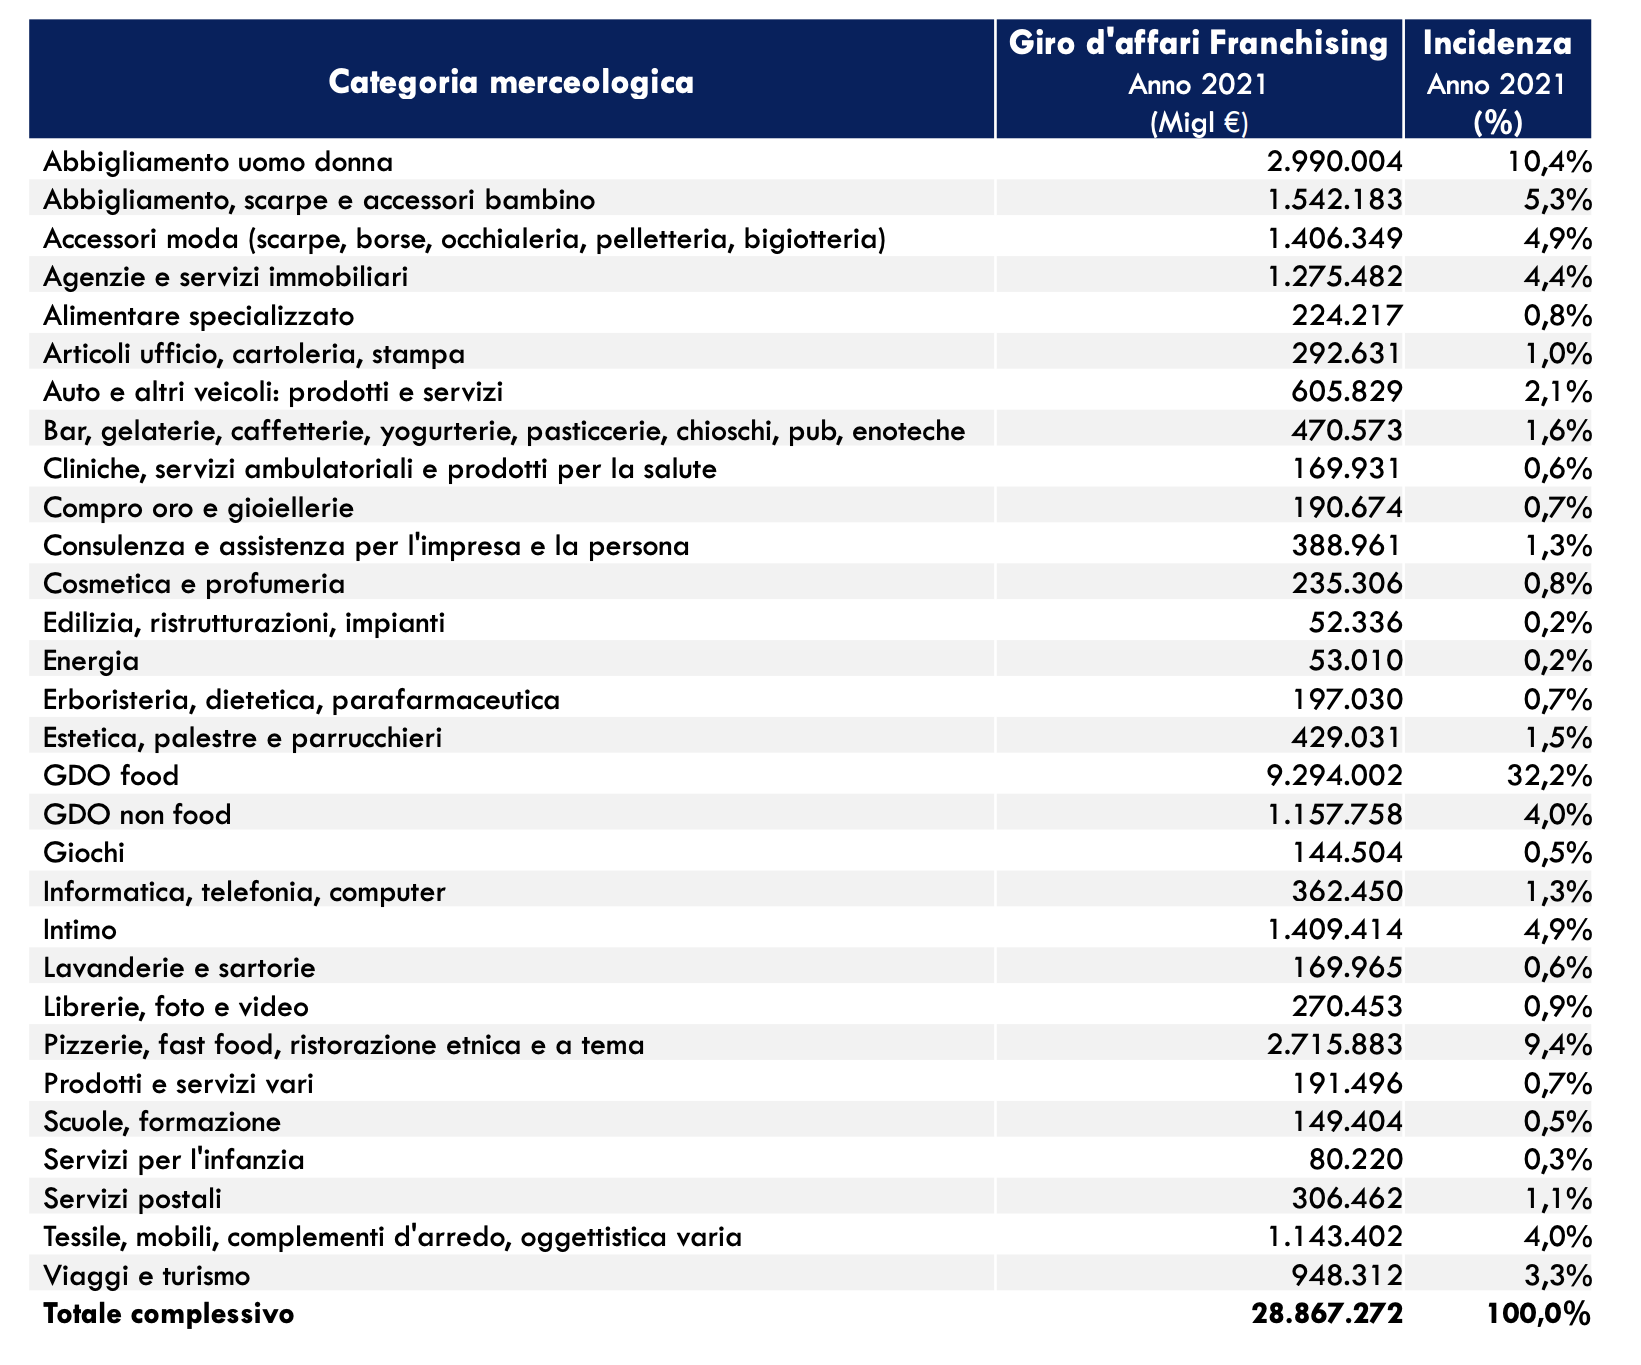This screenshot has height=1365, width=1641.
Task: Select the 'Intimo' row label
Action: [80, 930]
